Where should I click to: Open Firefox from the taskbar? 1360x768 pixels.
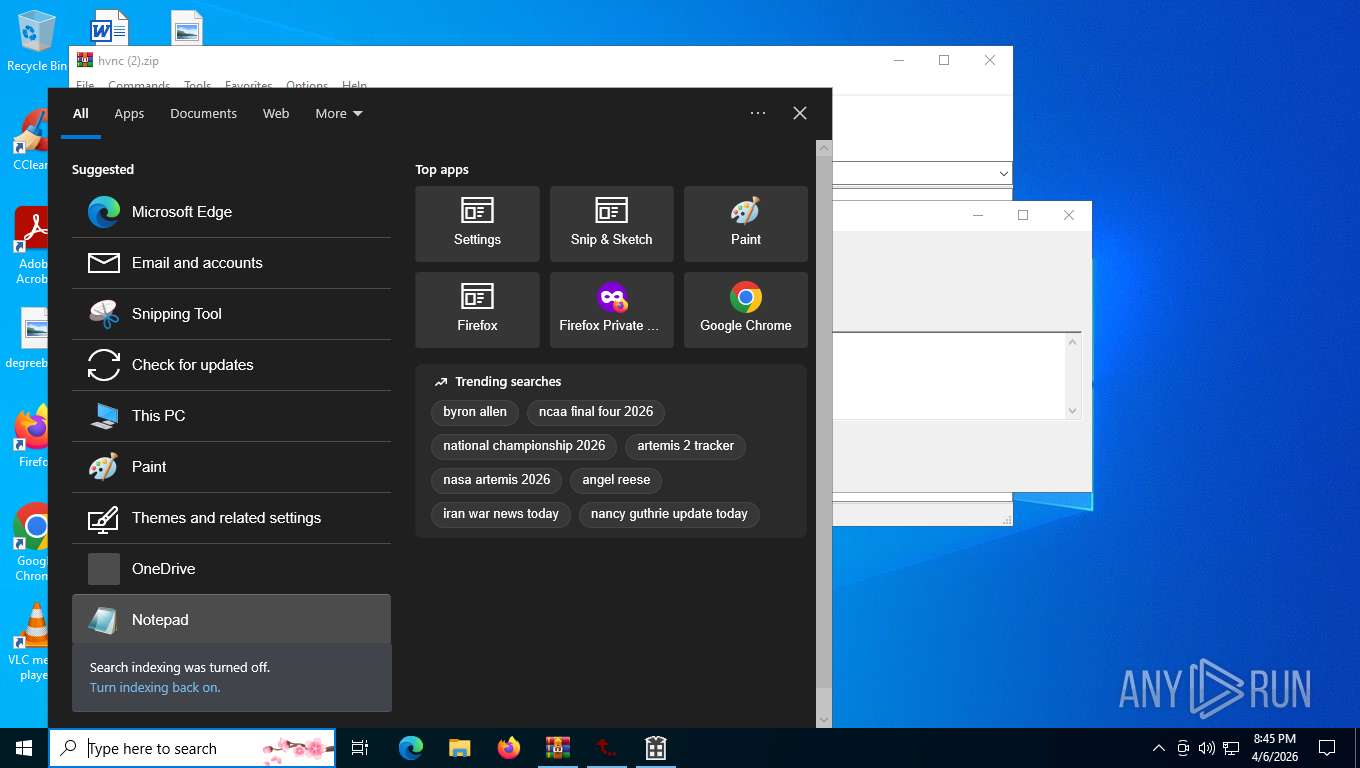509,748
